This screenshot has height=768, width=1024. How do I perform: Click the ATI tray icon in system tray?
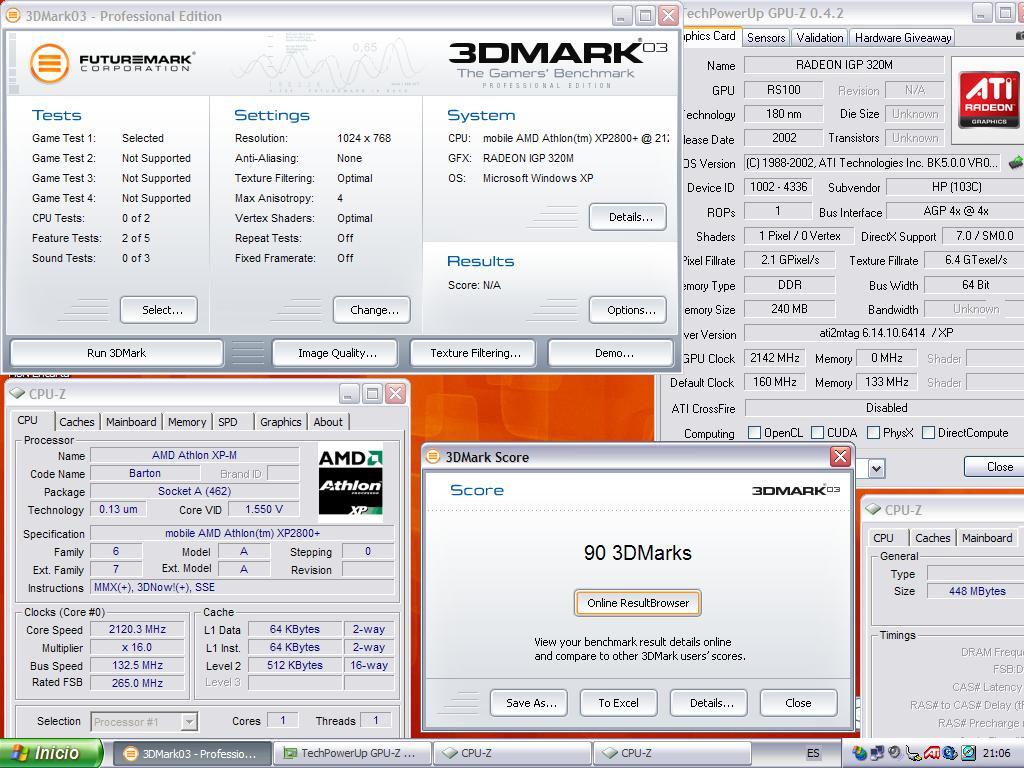[x=932, y=753]
